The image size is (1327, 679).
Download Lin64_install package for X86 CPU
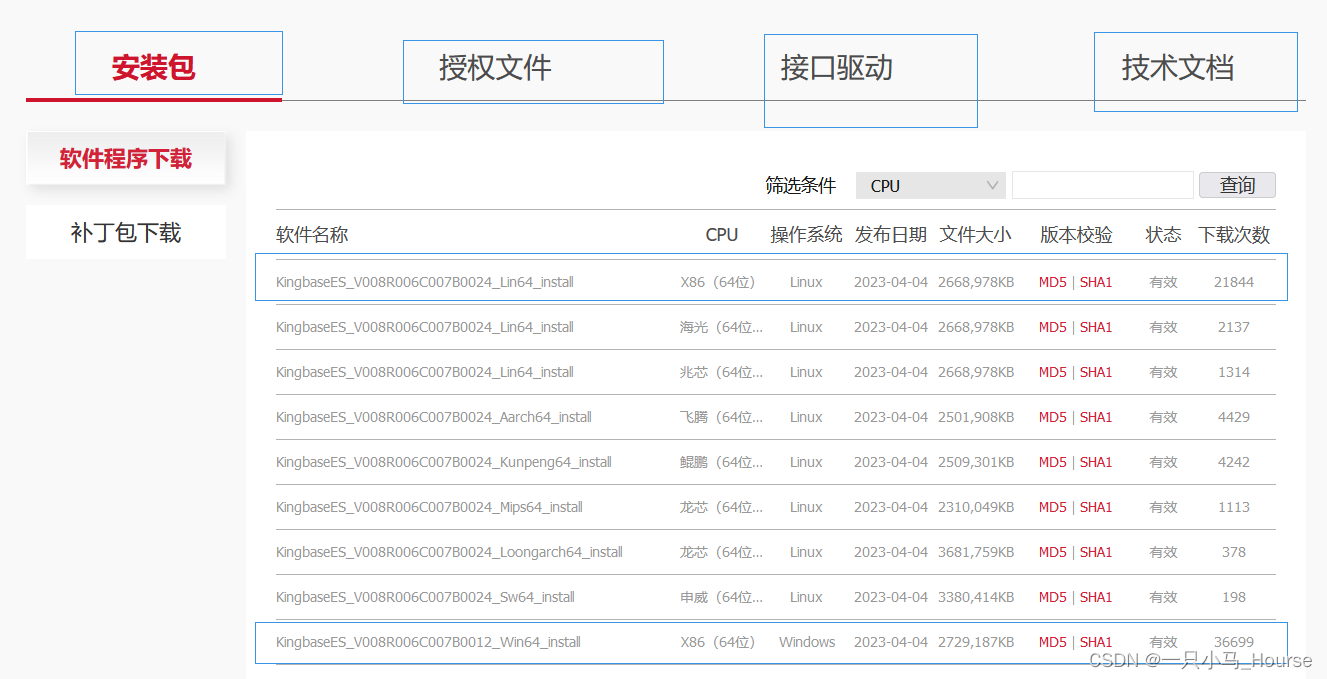[425, 282]
